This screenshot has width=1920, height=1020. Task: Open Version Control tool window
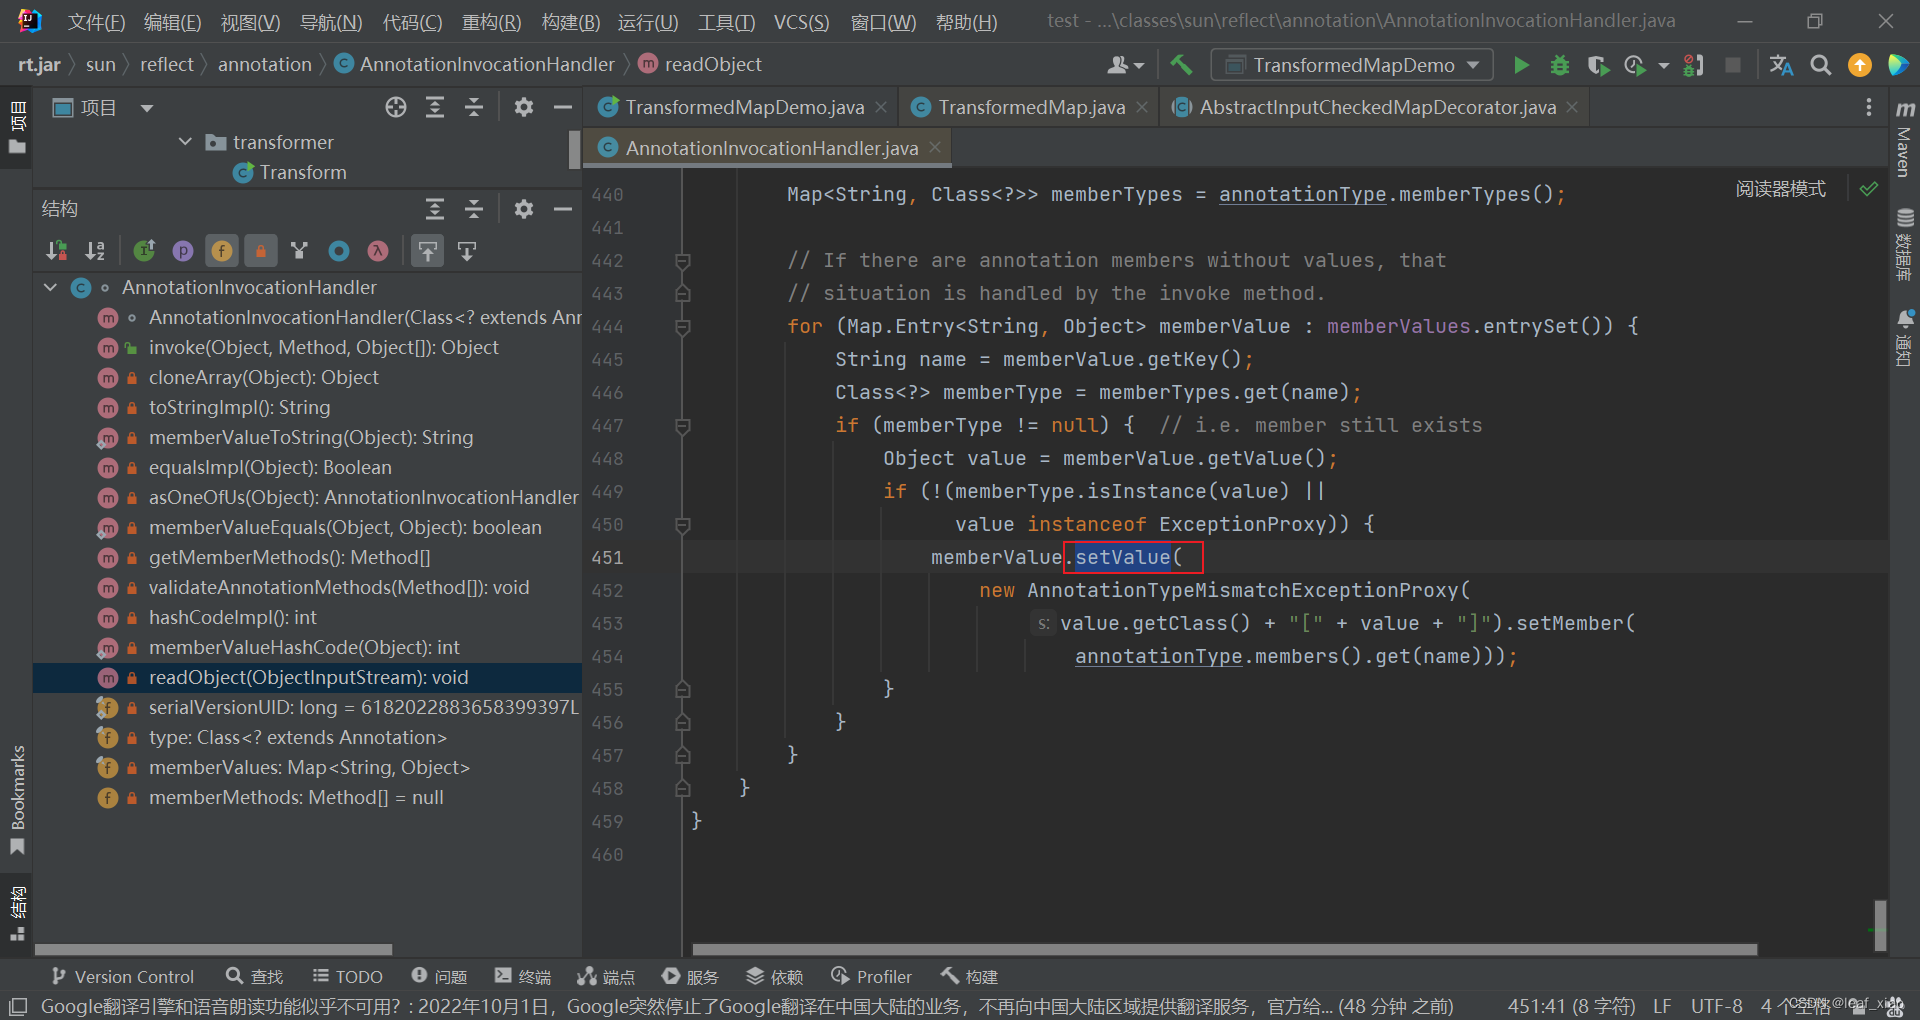tap(122, 976)
